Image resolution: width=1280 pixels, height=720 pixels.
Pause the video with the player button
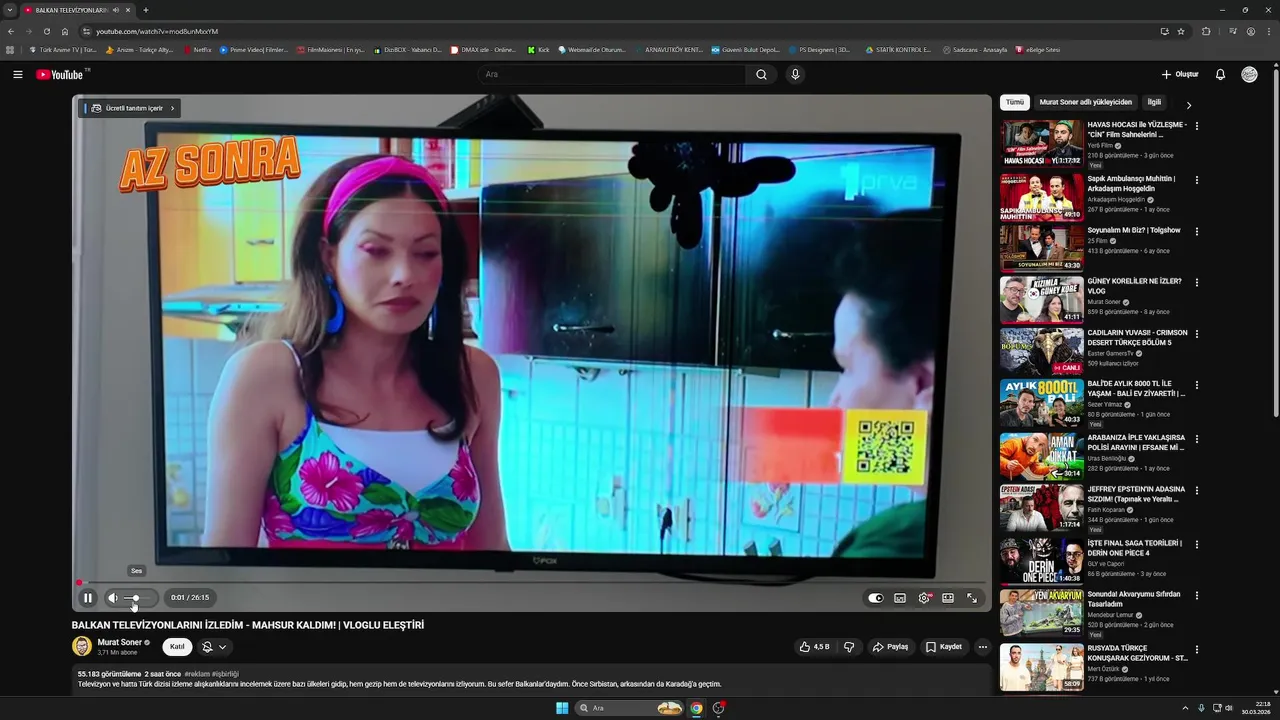[x=88, y=598]
